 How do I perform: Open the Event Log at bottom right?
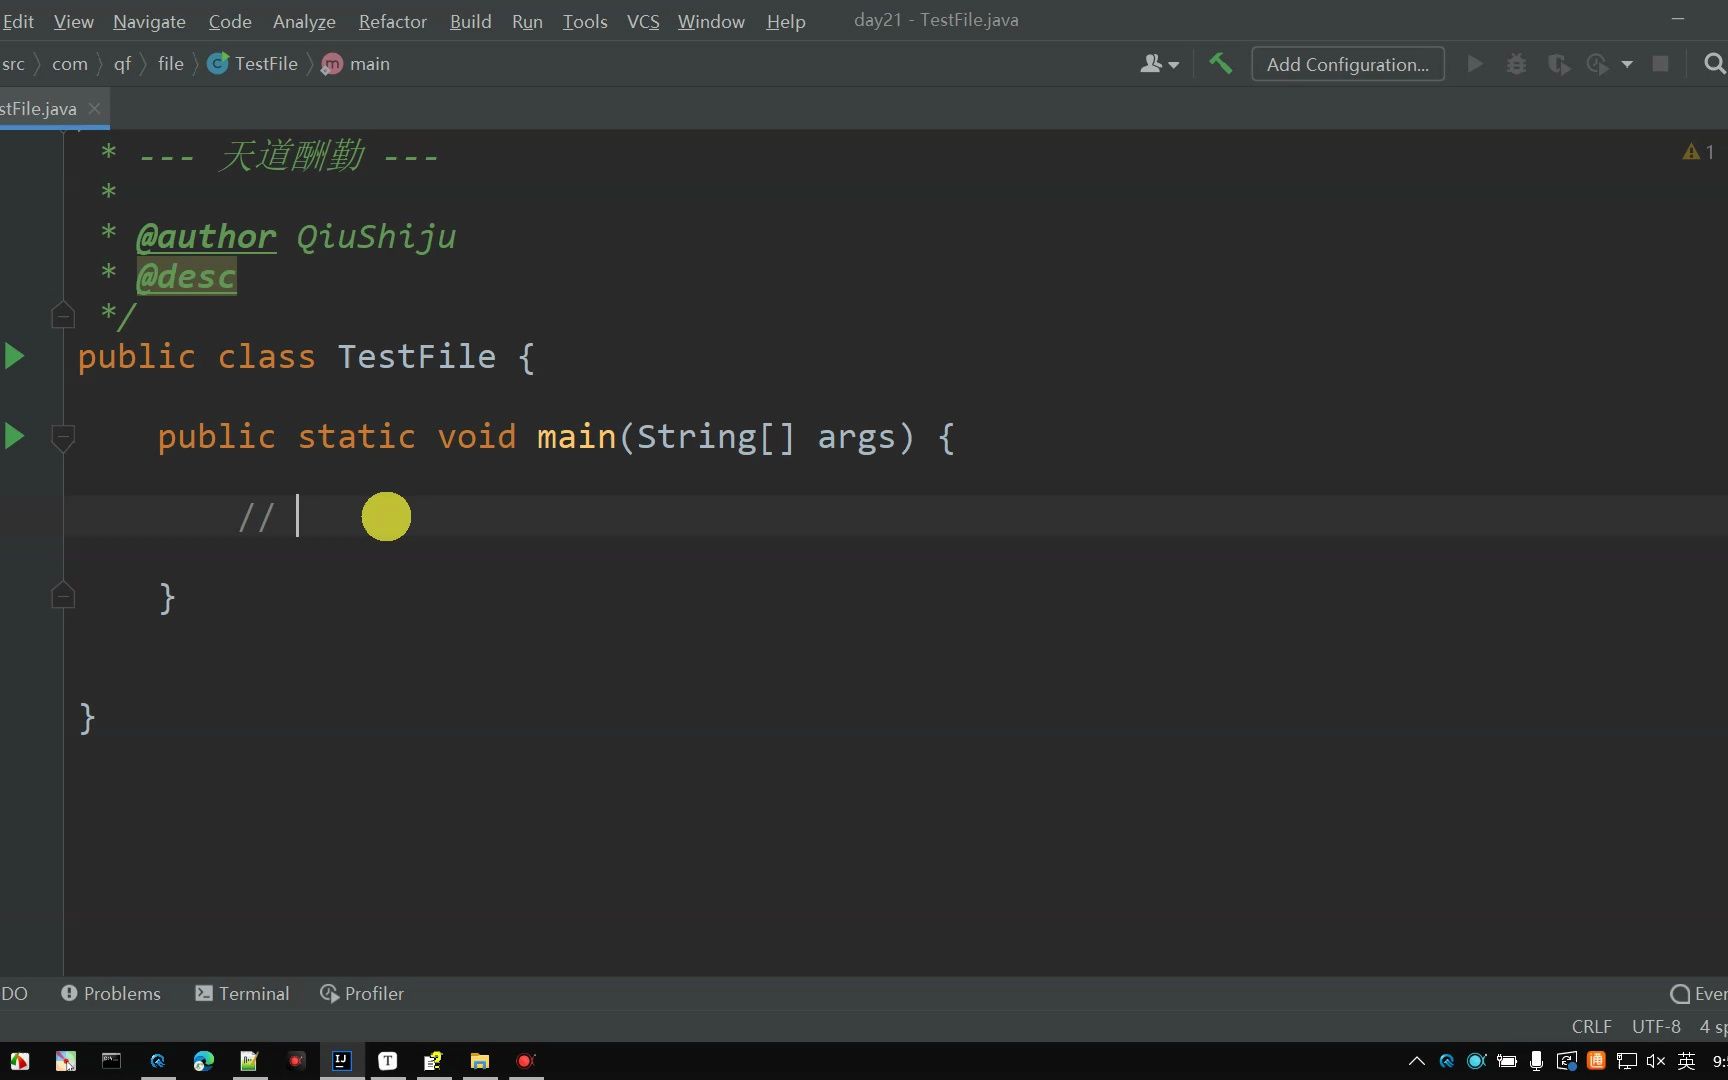click(1699, 993)
